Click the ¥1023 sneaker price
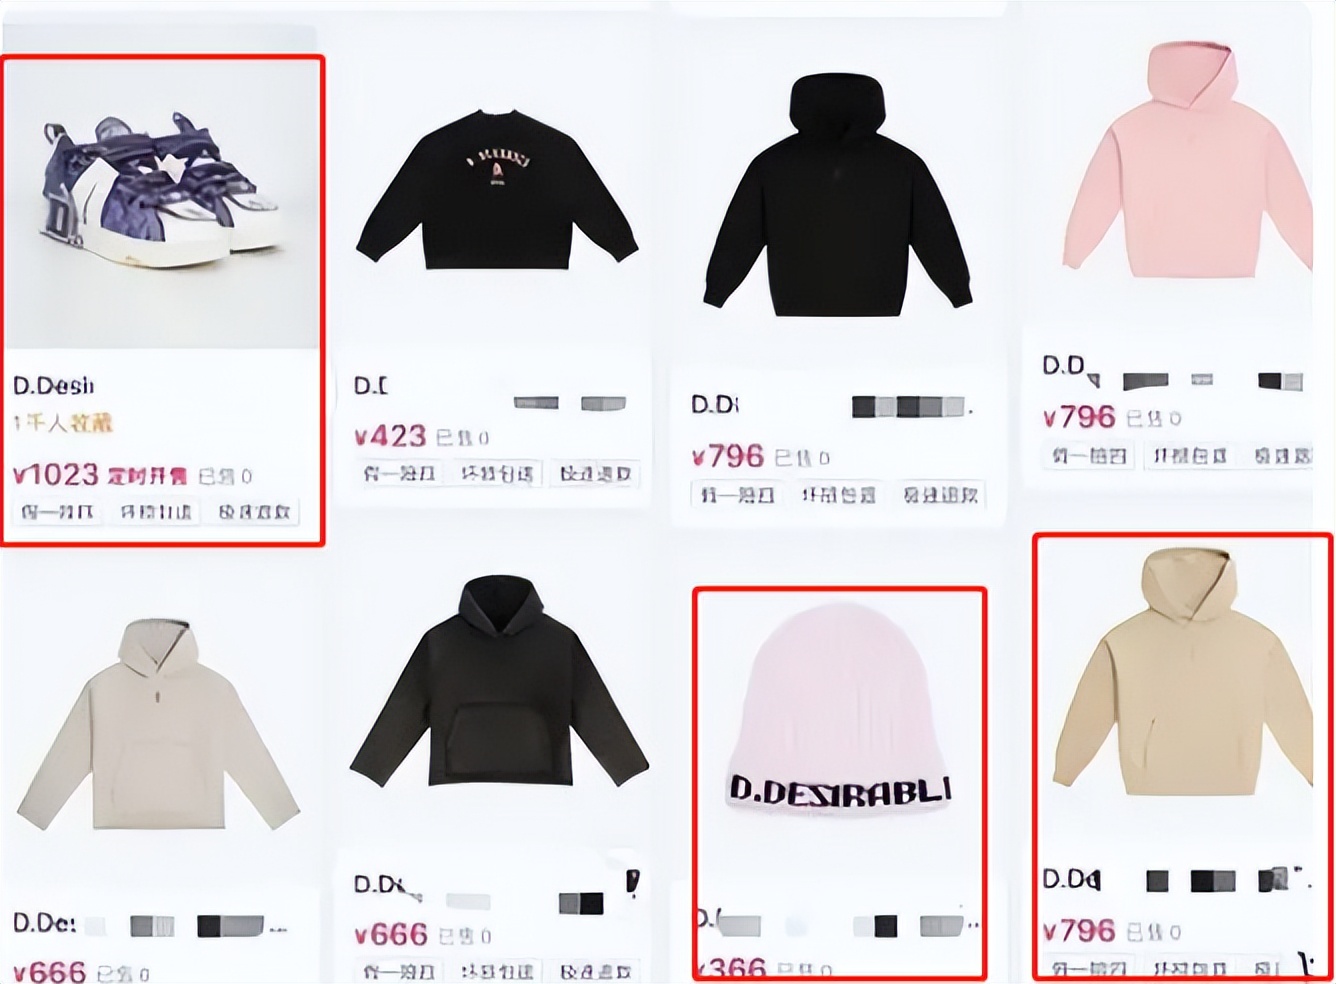Screen dimensions: 1336x984 56,474
